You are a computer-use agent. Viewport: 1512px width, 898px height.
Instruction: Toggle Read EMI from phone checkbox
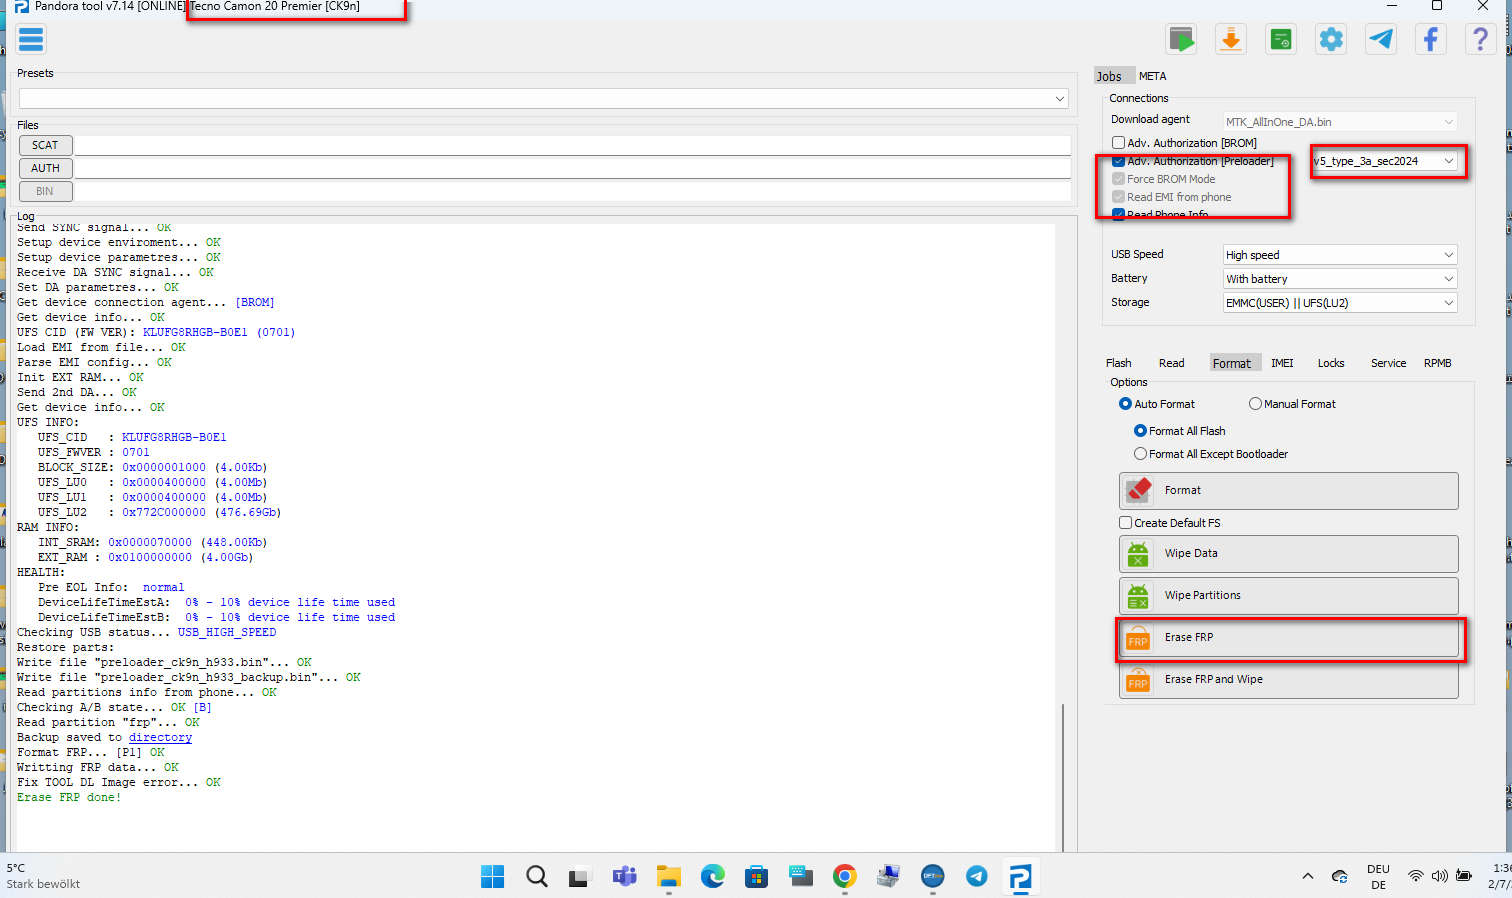click(x=1119, y=197)
